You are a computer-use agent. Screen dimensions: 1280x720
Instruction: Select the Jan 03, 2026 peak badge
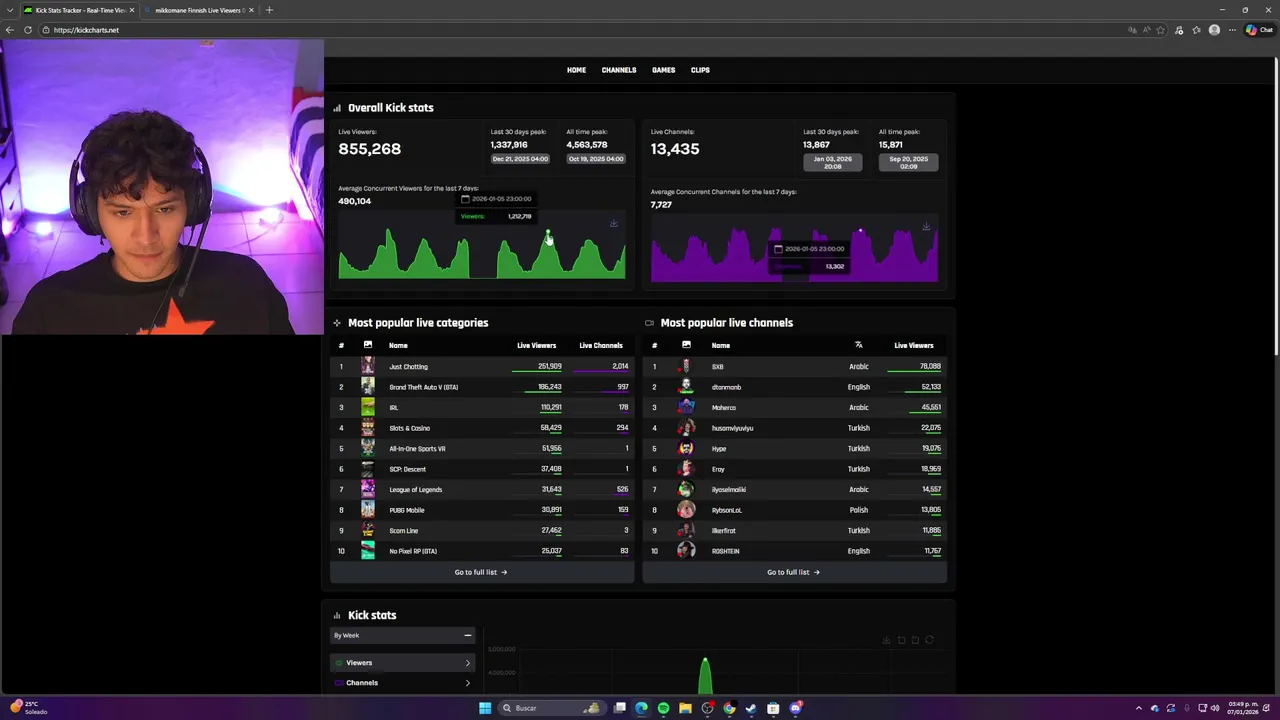832,162
